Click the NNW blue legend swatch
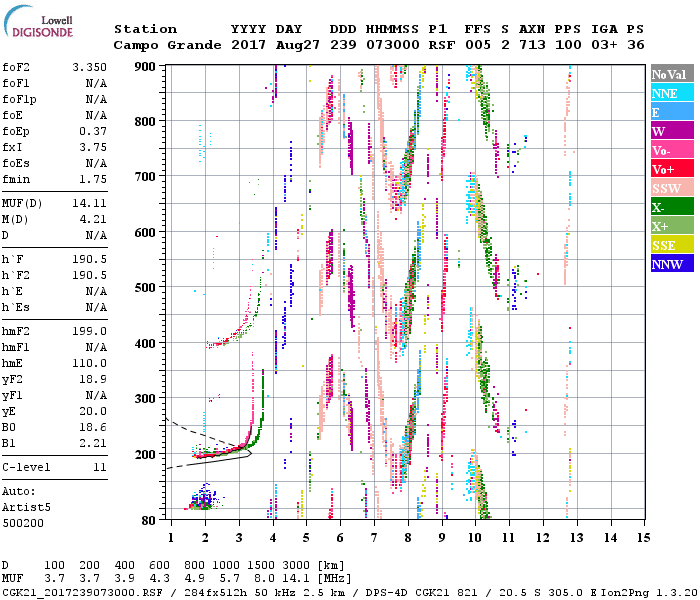The image size is (700, 600). tap(672, 263)
